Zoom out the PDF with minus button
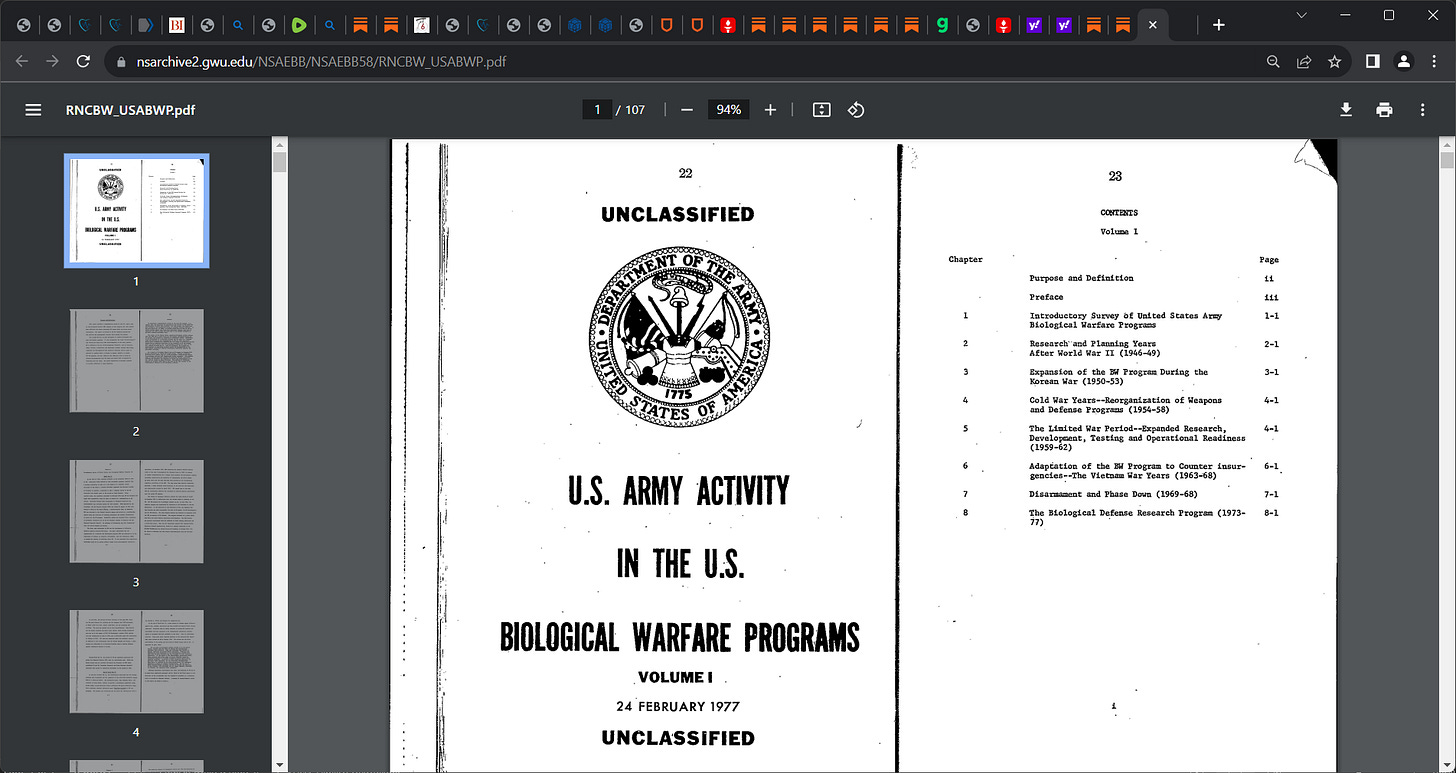Screen dimensions: 1456x773 [687, 110]
